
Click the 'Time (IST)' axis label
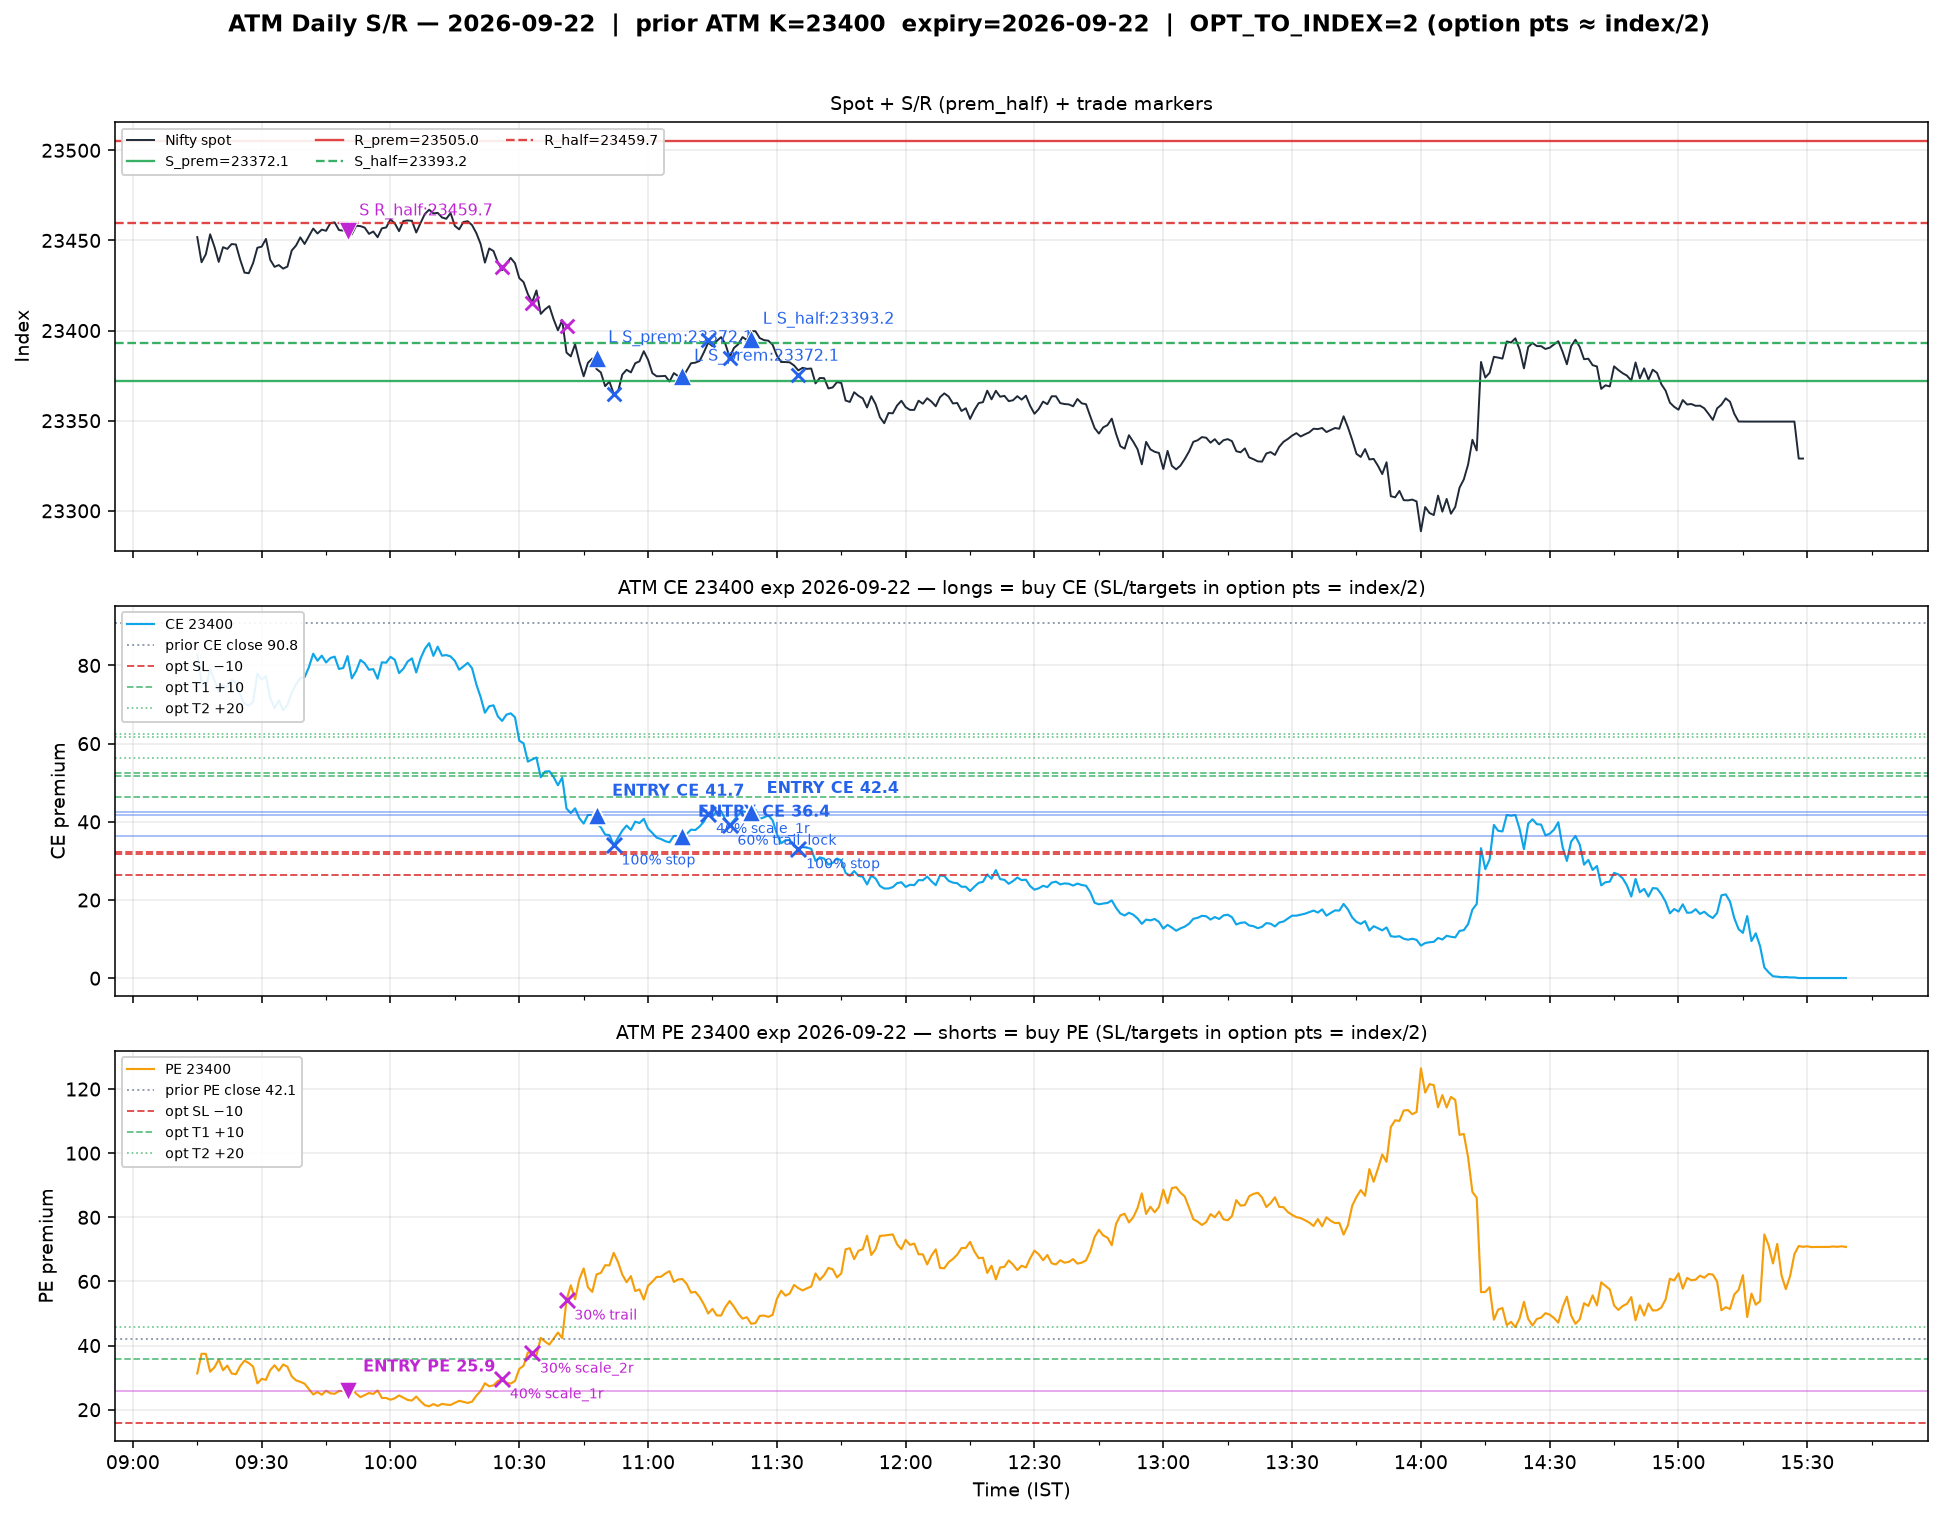point(1021,1490)
